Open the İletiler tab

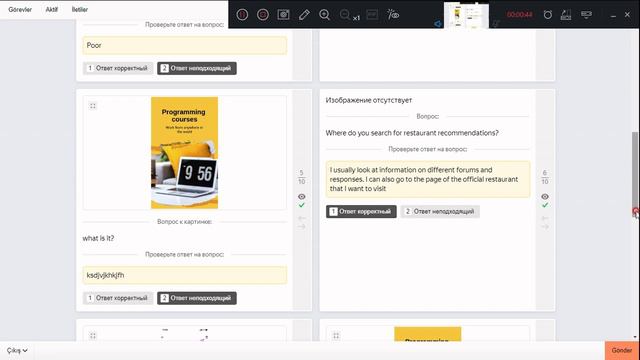coord(80,9)
